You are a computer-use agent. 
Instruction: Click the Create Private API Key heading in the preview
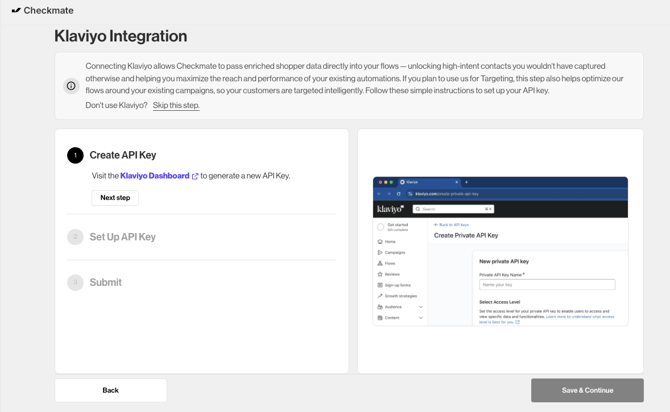pos(465,235)
